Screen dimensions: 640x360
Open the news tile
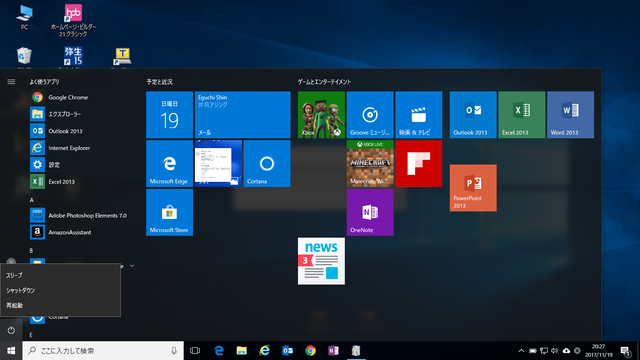point(321,261)
